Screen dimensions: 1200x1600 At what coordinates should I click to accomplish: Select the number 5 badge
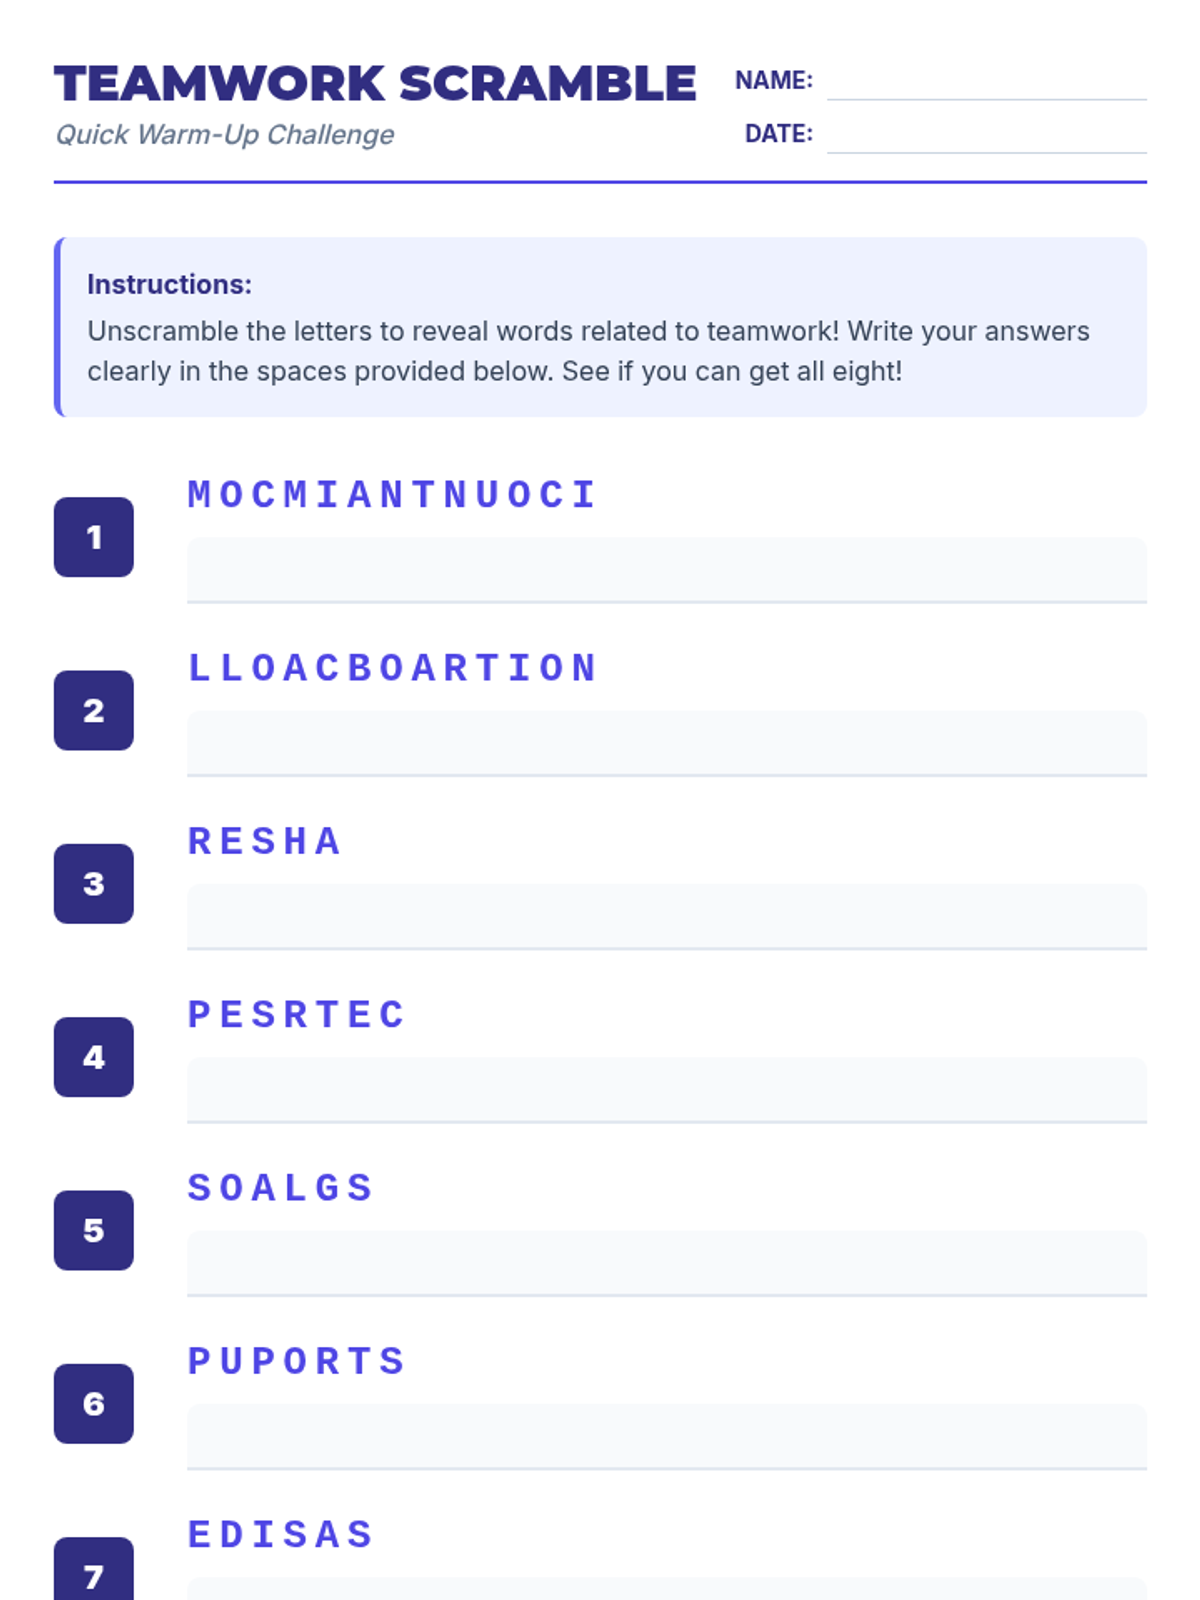pos(94,1230)
